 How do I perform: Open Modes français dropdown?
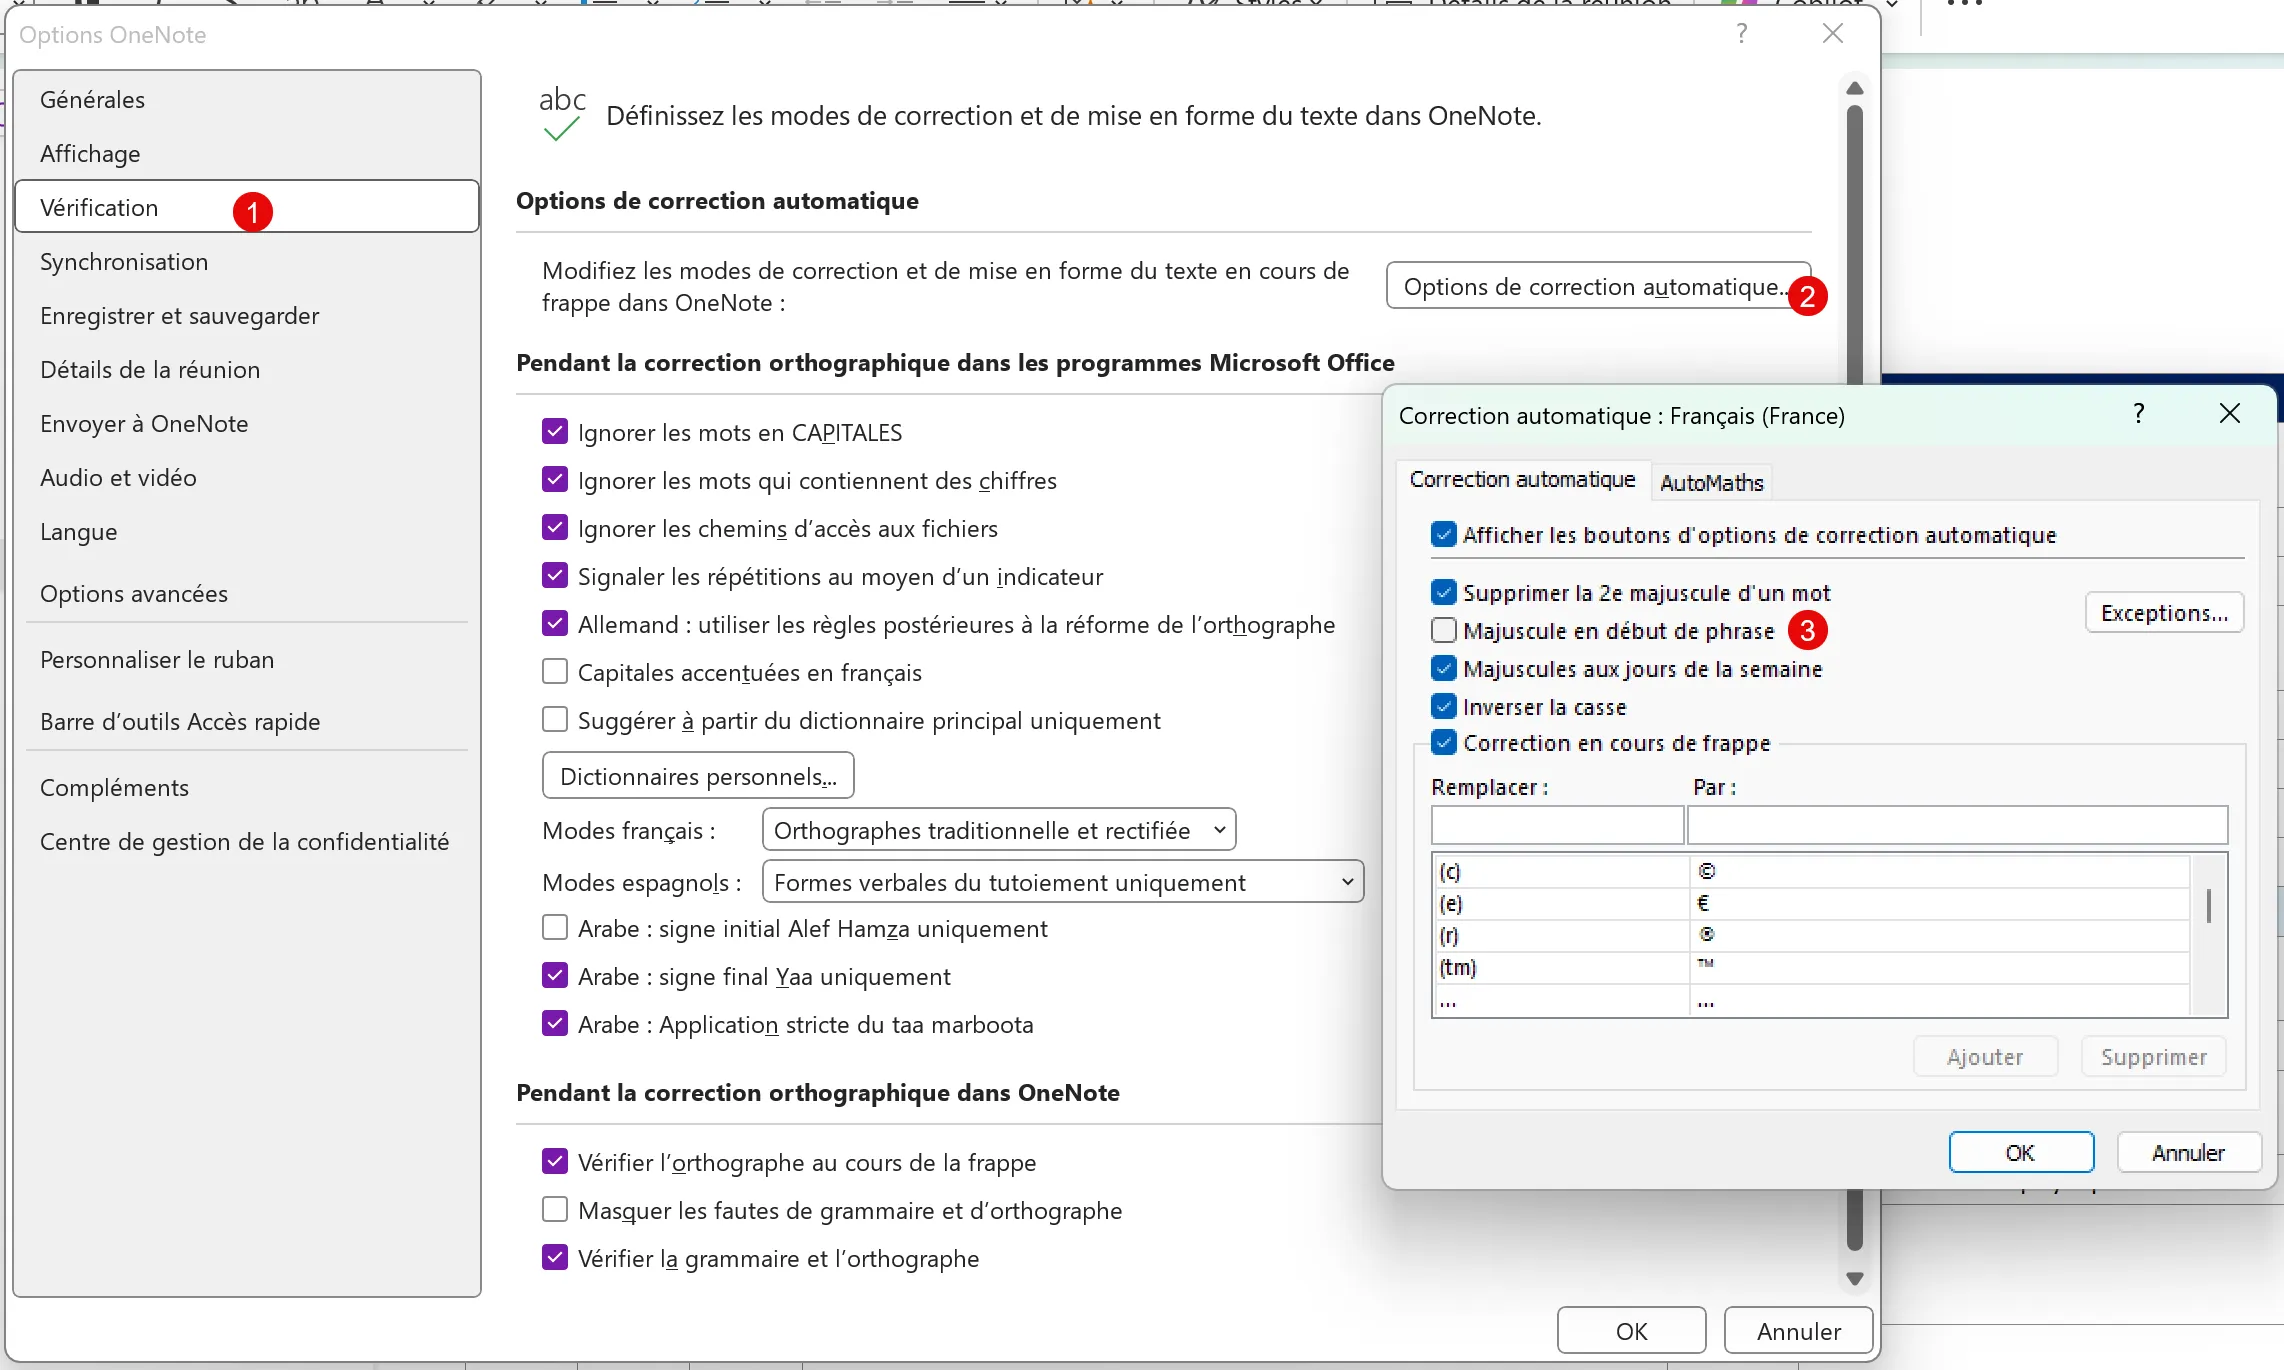click(x=998, y=830)
